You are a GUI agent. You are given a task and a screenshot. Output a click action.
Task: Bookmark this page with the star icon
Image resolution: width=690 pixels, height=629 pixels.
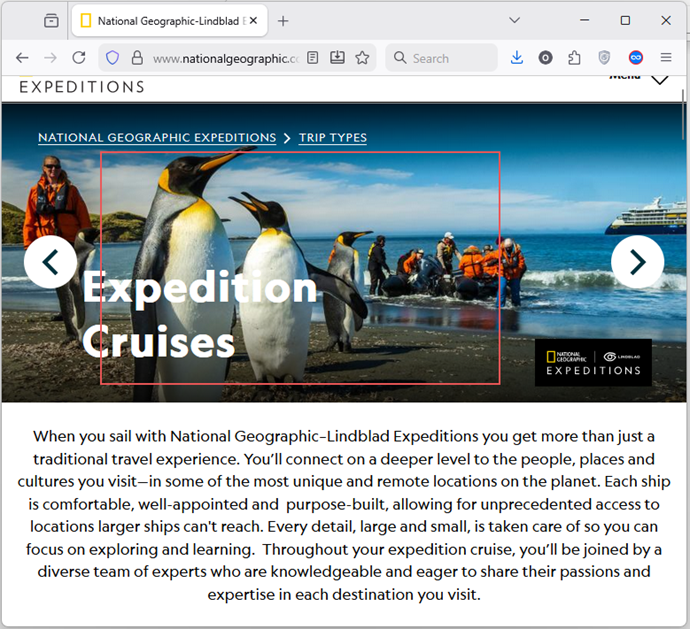click(x=362, y=58)
